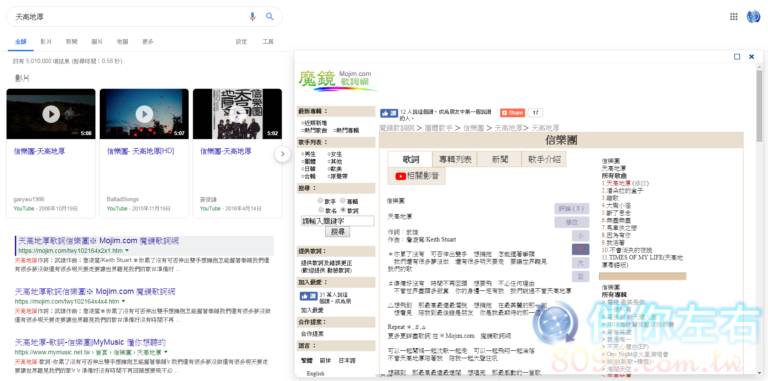768x381 pixels.
Task: Set lyrics font size to 大
Action: coord(580,263)
